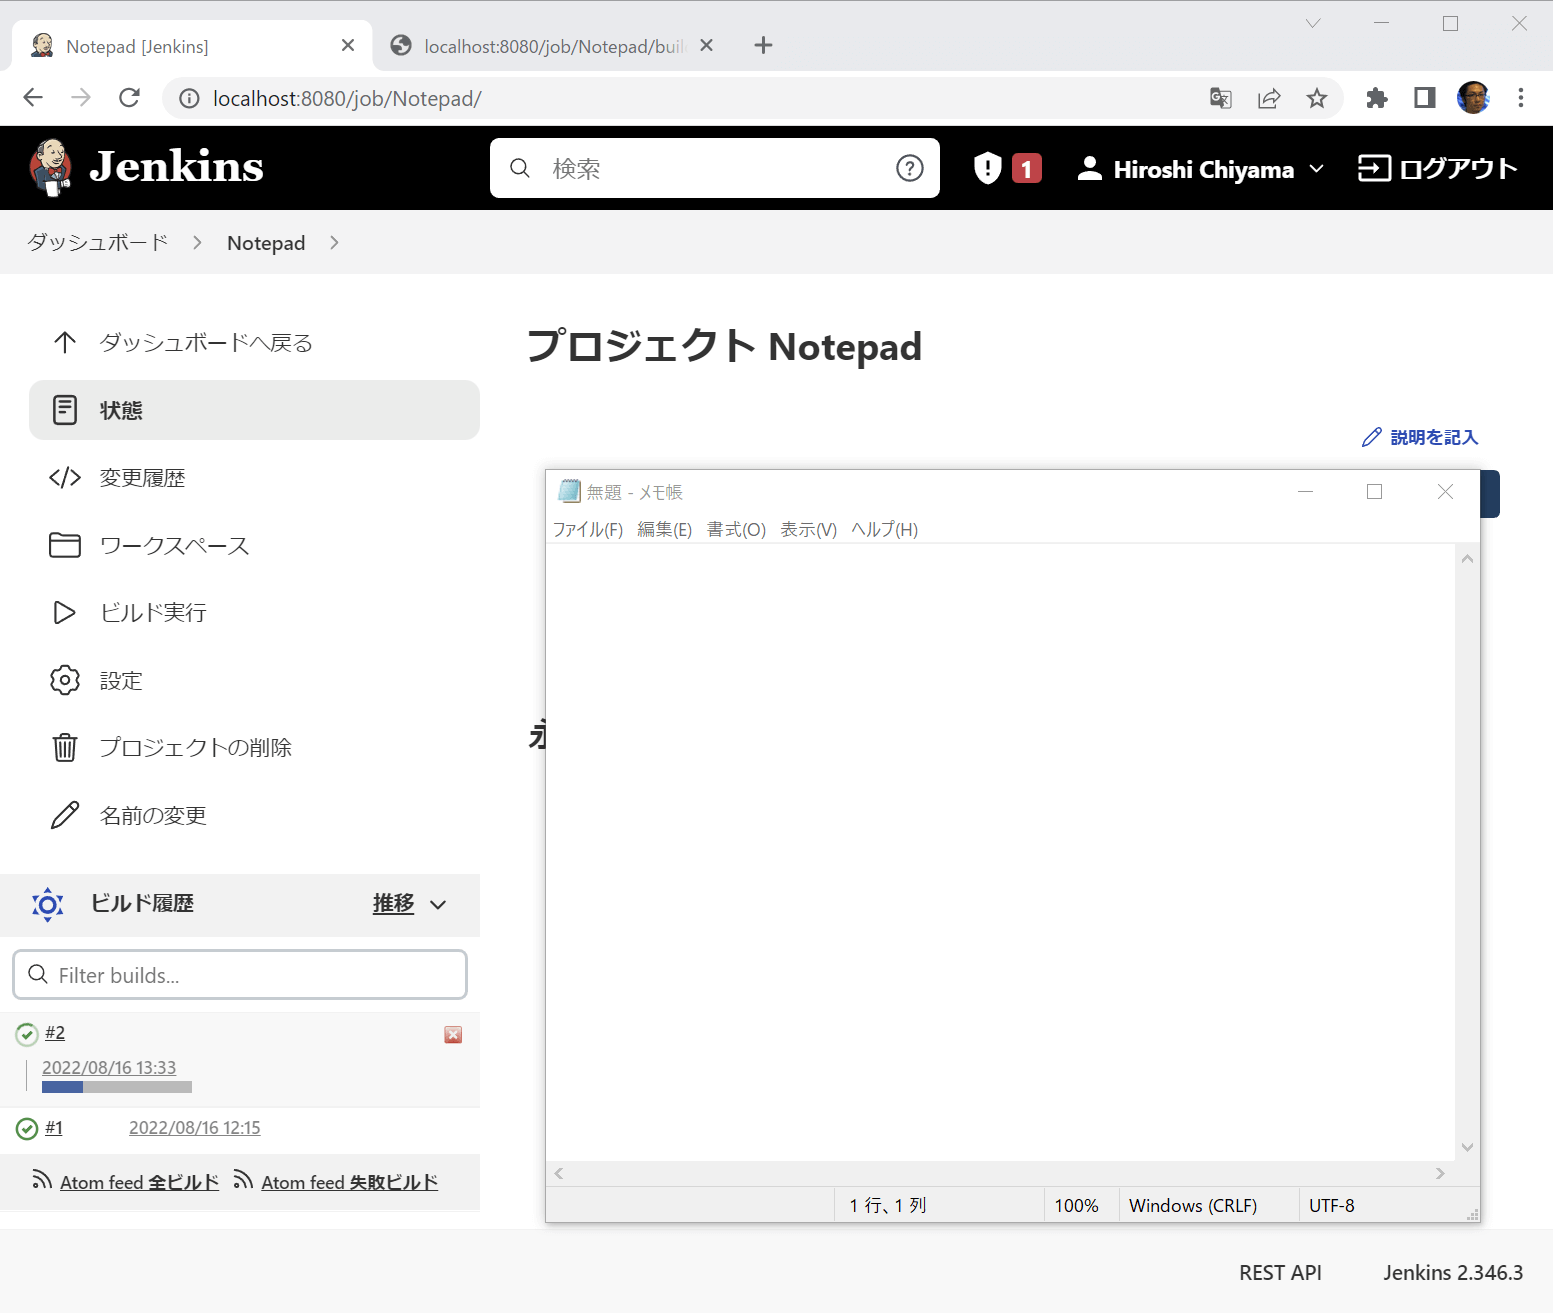Screen dimensions: 1553x1313
Task: Click the Notepad text editing area
Action: (x=1000, y=852)
